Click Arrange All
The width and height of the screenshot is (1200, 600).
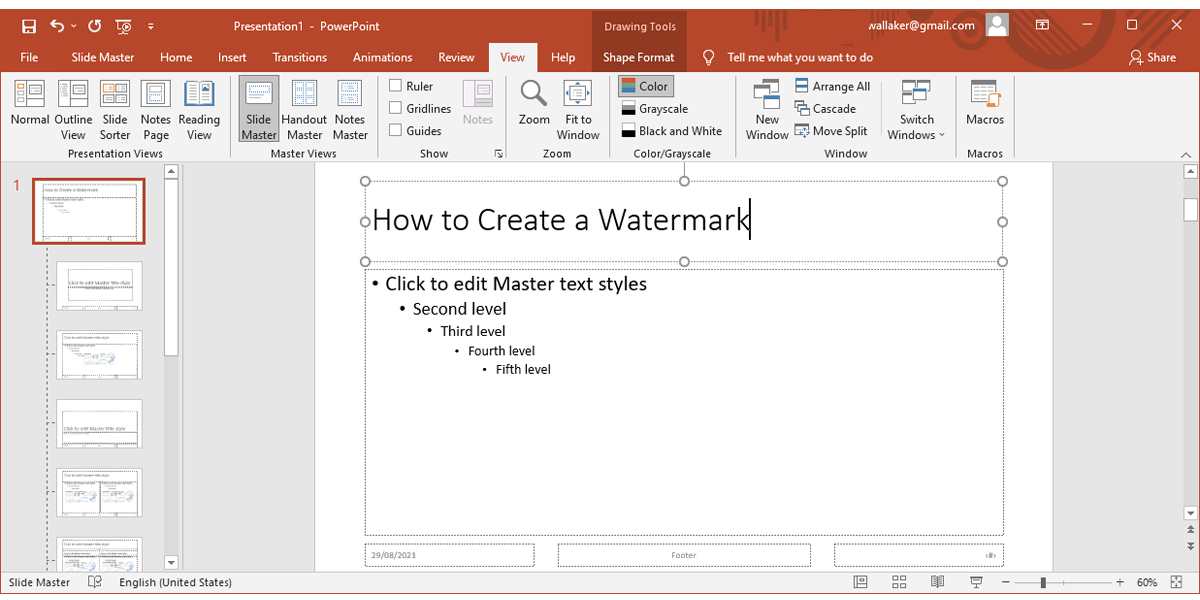coord(833,86)
